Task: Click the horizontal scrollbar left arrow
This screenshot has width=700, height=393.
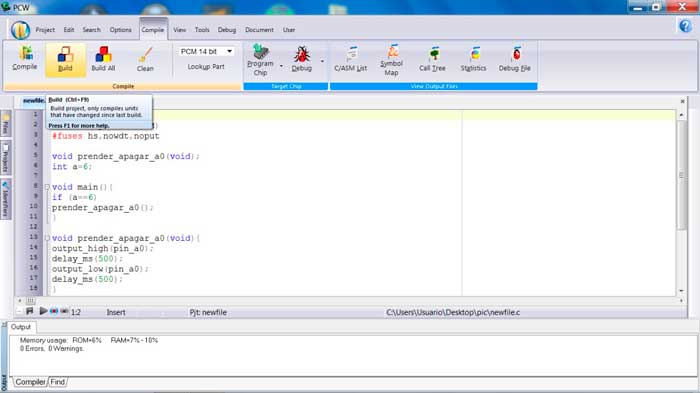Action: [20, 301]
